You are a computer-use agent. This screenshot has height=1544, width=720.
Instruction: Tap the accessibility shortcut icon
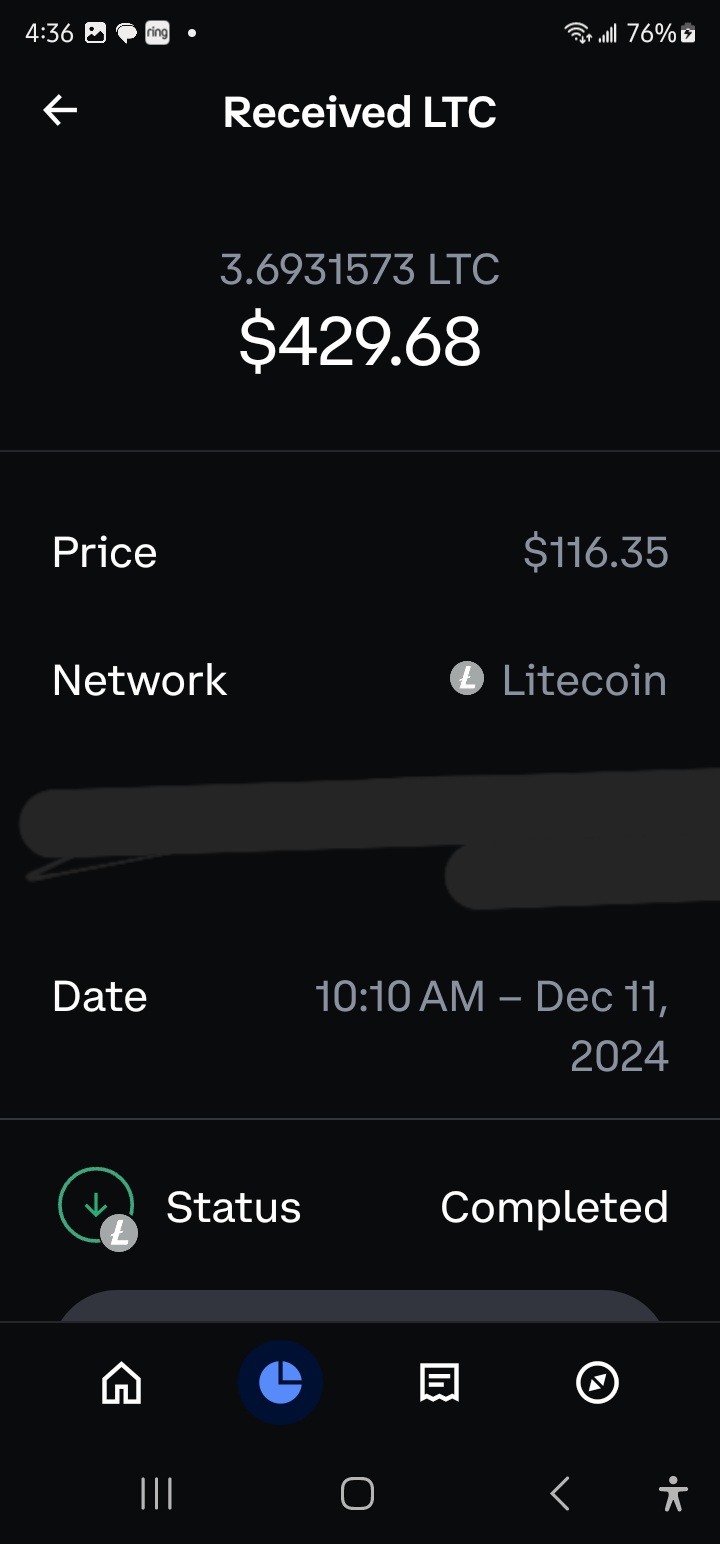(673, 1494)
